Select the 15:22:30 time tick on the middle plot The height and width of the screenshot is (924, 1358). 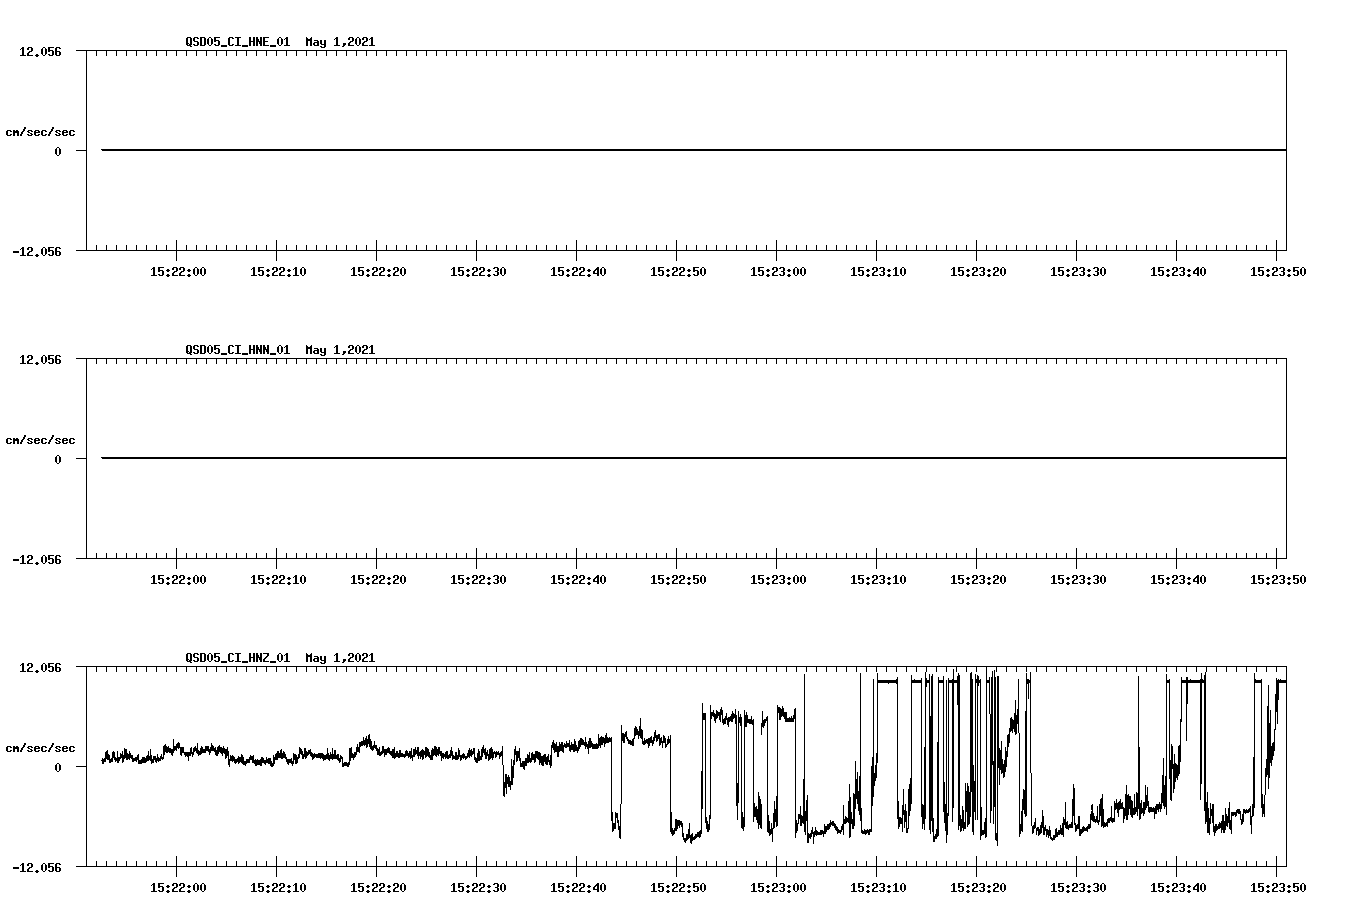click(x=480, y=578)
